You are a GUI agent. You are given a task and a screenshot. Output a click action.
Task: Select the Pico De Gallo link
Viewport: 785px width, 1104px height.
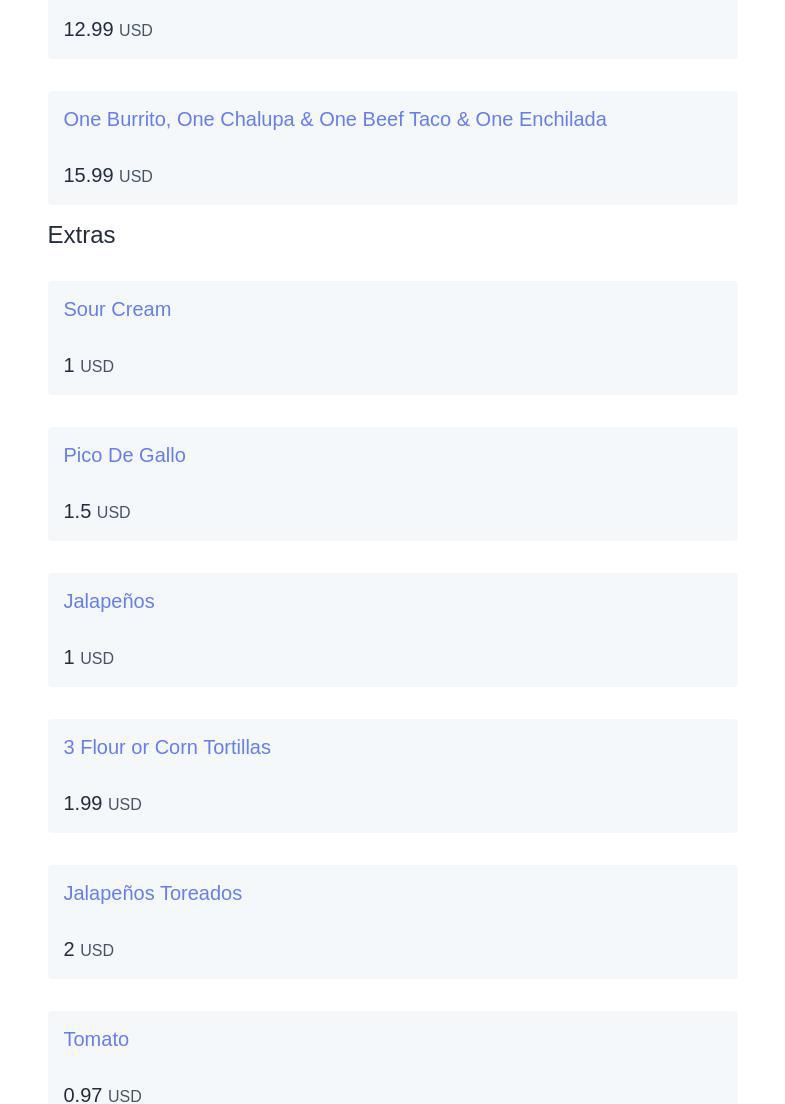click(124, 455)
